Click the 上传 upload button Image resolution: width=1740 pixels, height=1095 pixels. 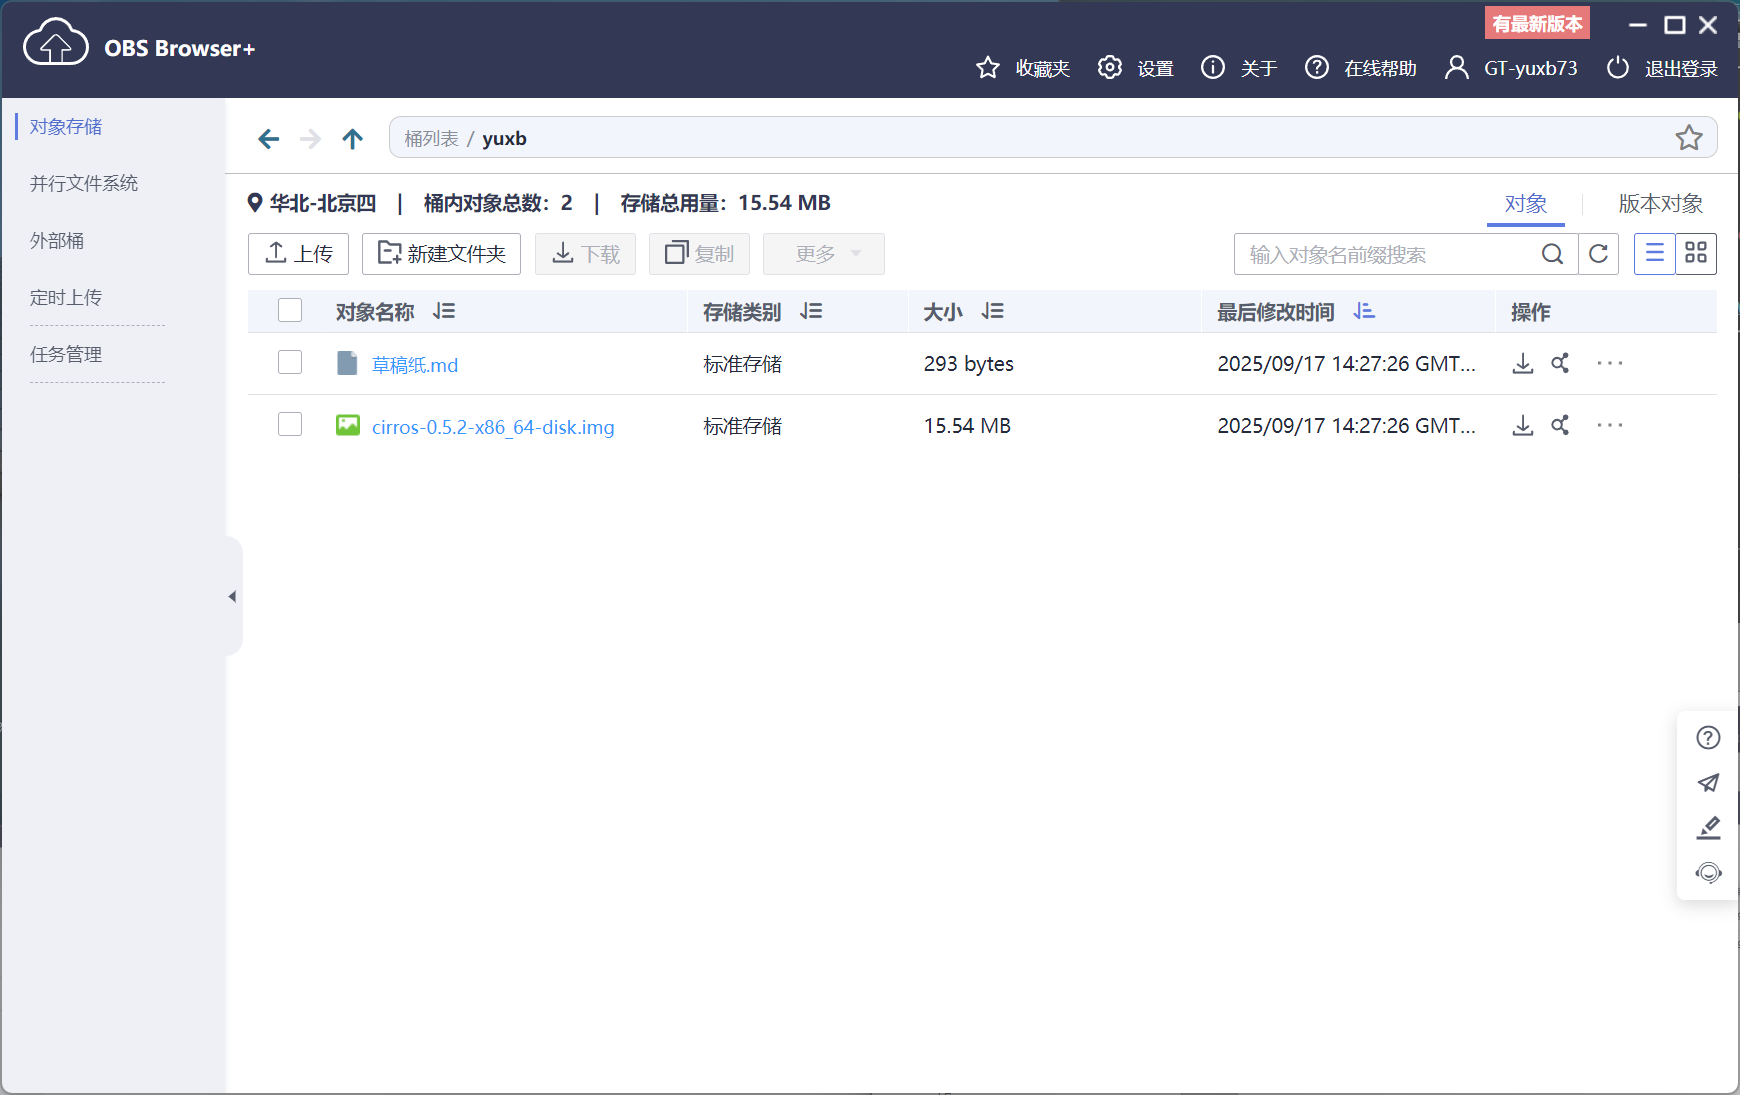[298, 254]
